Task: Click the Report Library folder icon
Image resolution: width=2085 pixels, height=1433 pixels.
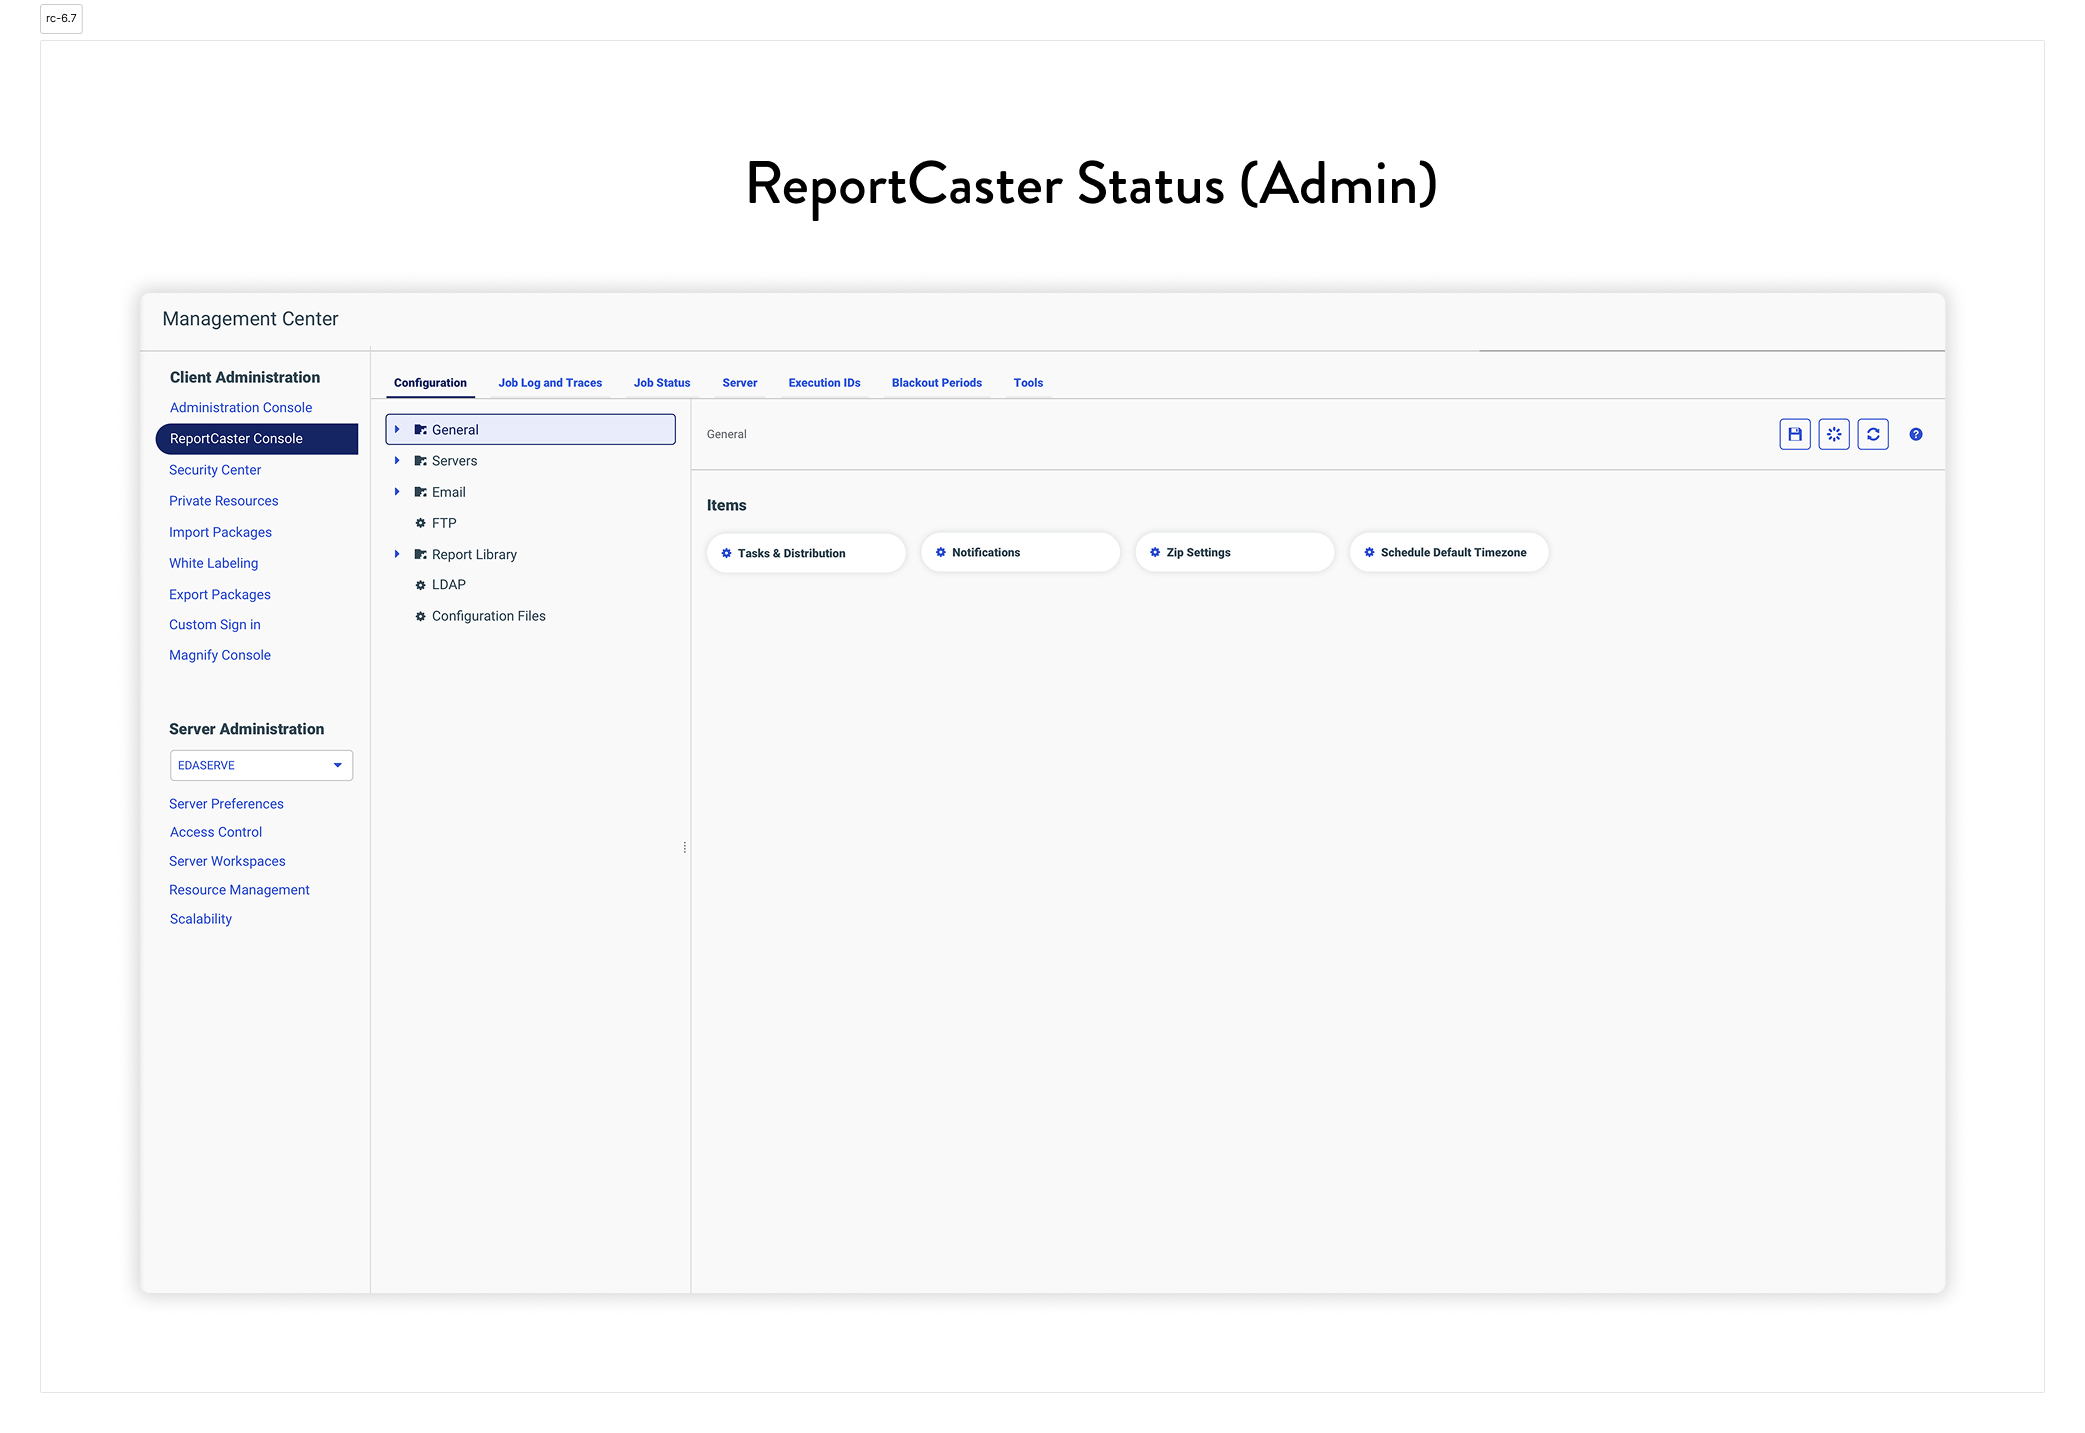Action: pos(420,554)
